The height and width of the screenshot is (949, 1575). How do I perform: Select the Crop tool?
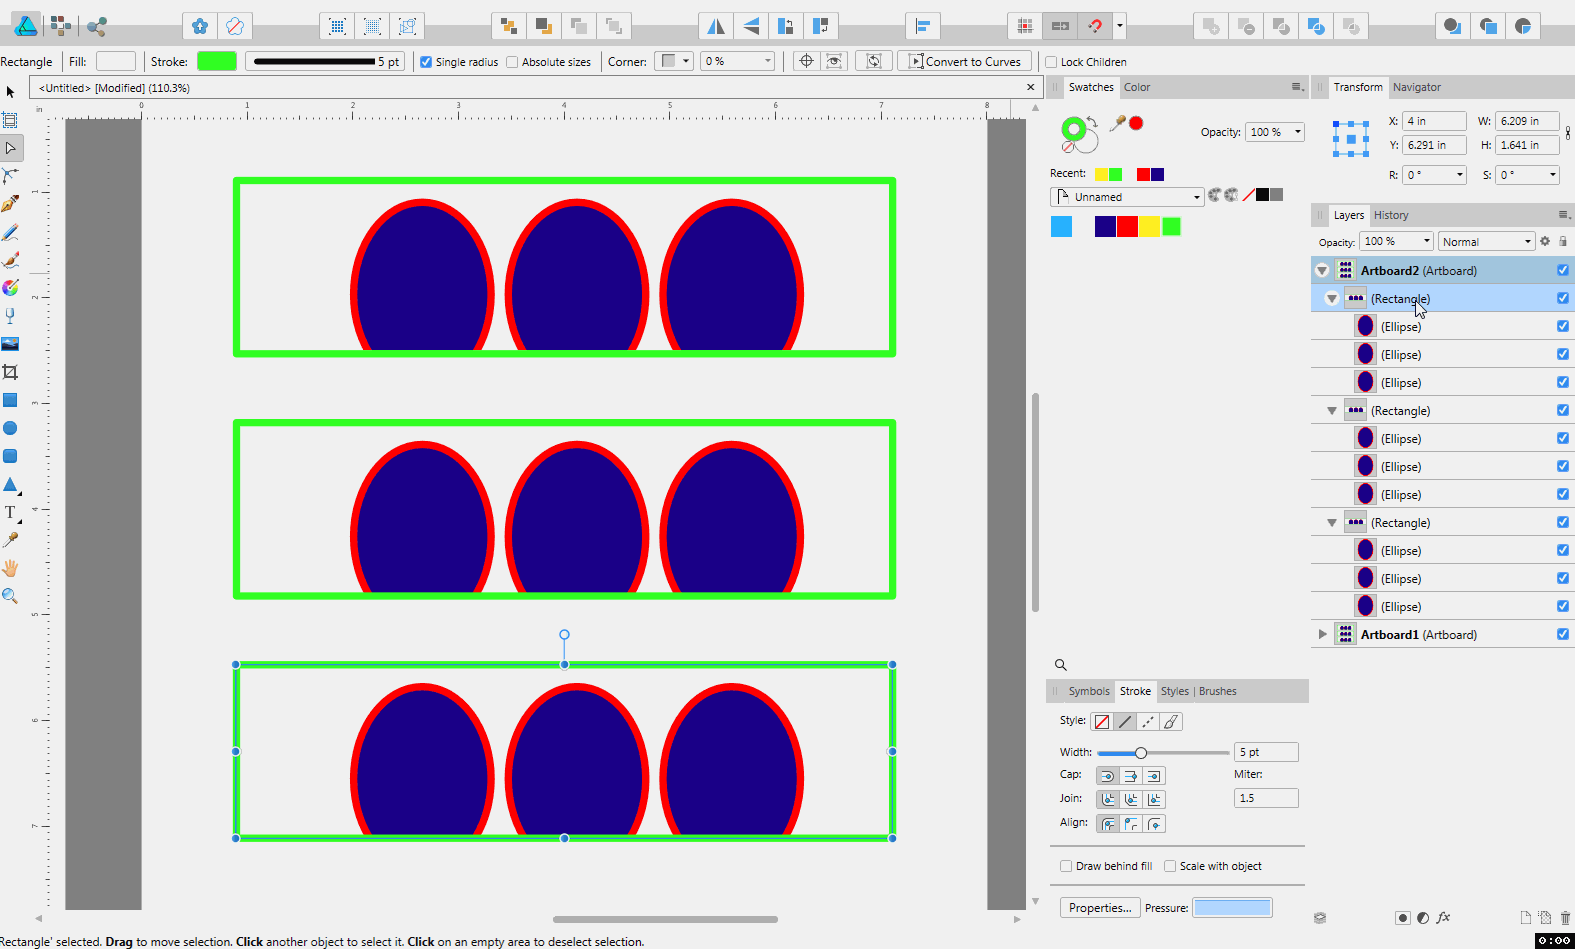[x=10, y=372]
